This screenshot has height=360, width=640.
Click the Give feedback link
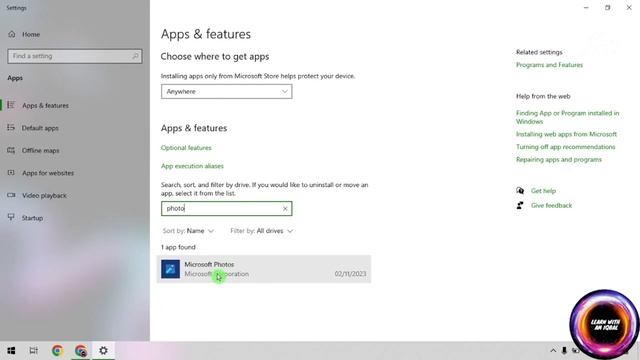tap(551, 205)
